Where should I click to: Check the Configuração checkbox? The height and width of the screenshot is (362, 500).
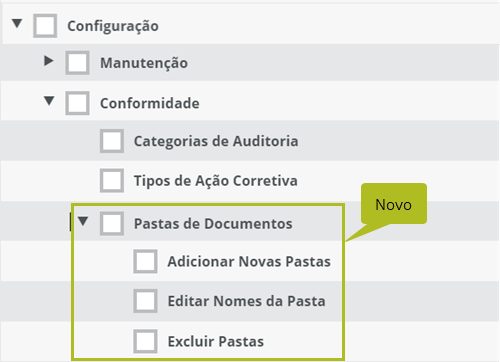tap(45, 26)
